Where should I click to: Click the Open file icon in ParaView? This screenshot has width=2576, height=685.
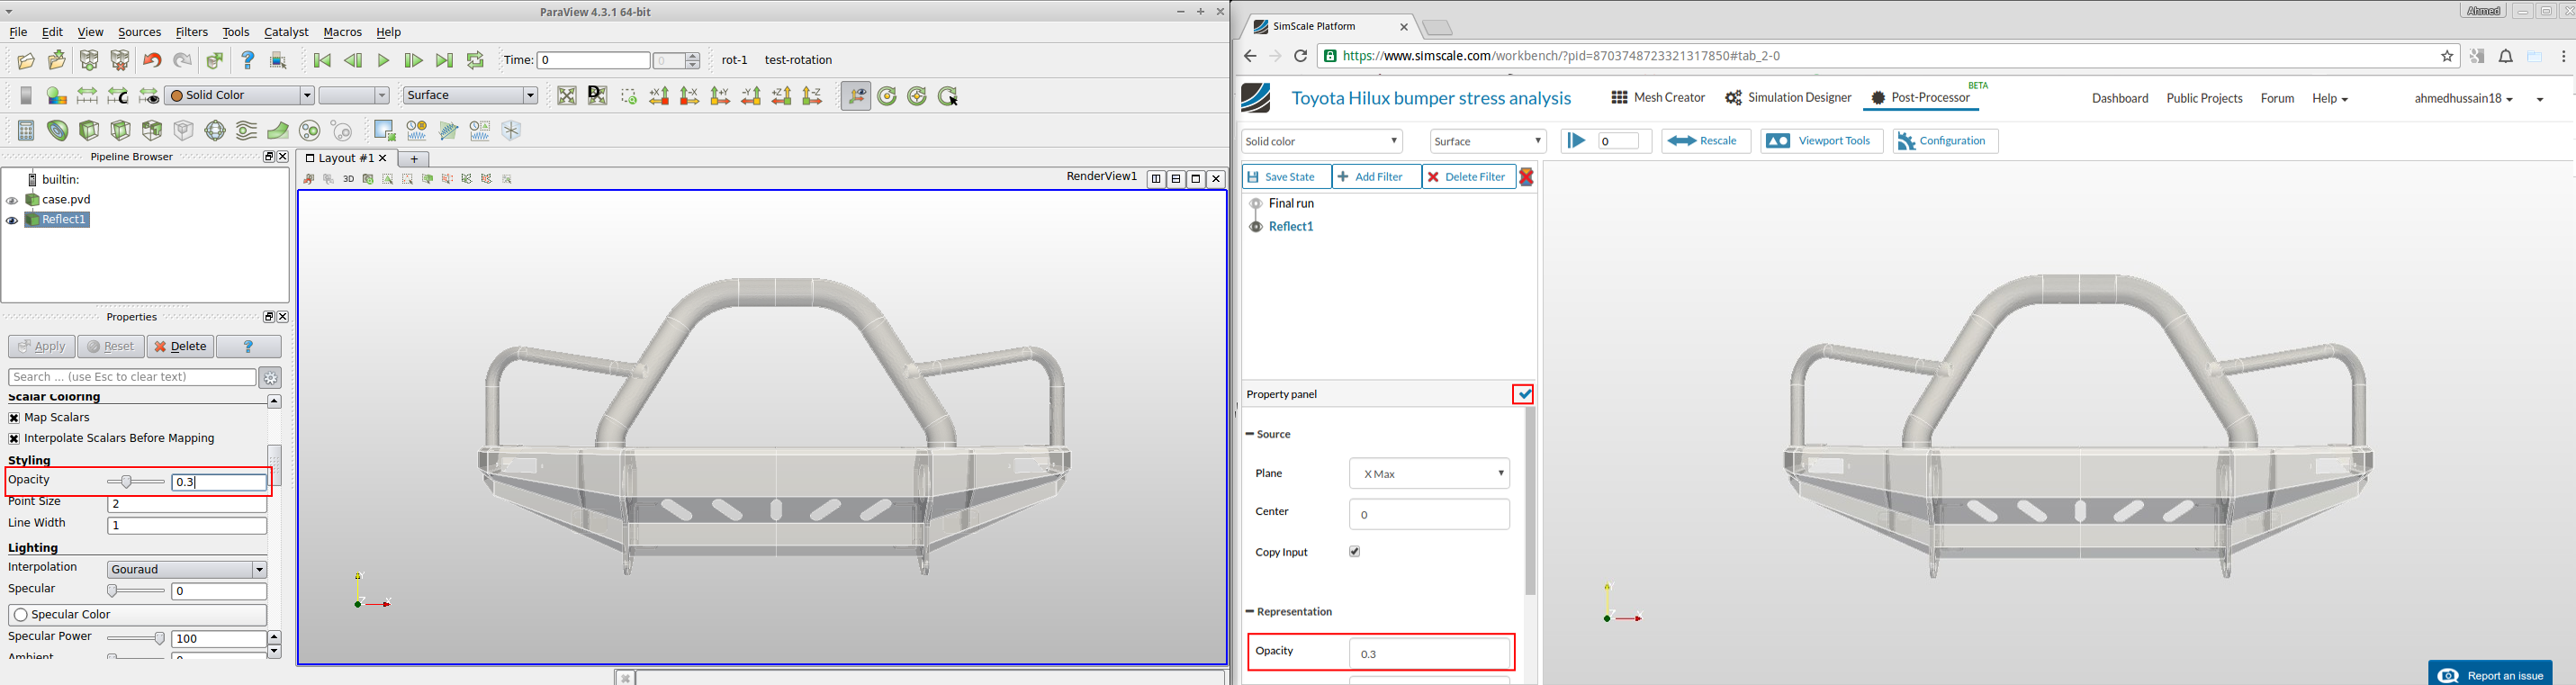(x=26, y=61)
